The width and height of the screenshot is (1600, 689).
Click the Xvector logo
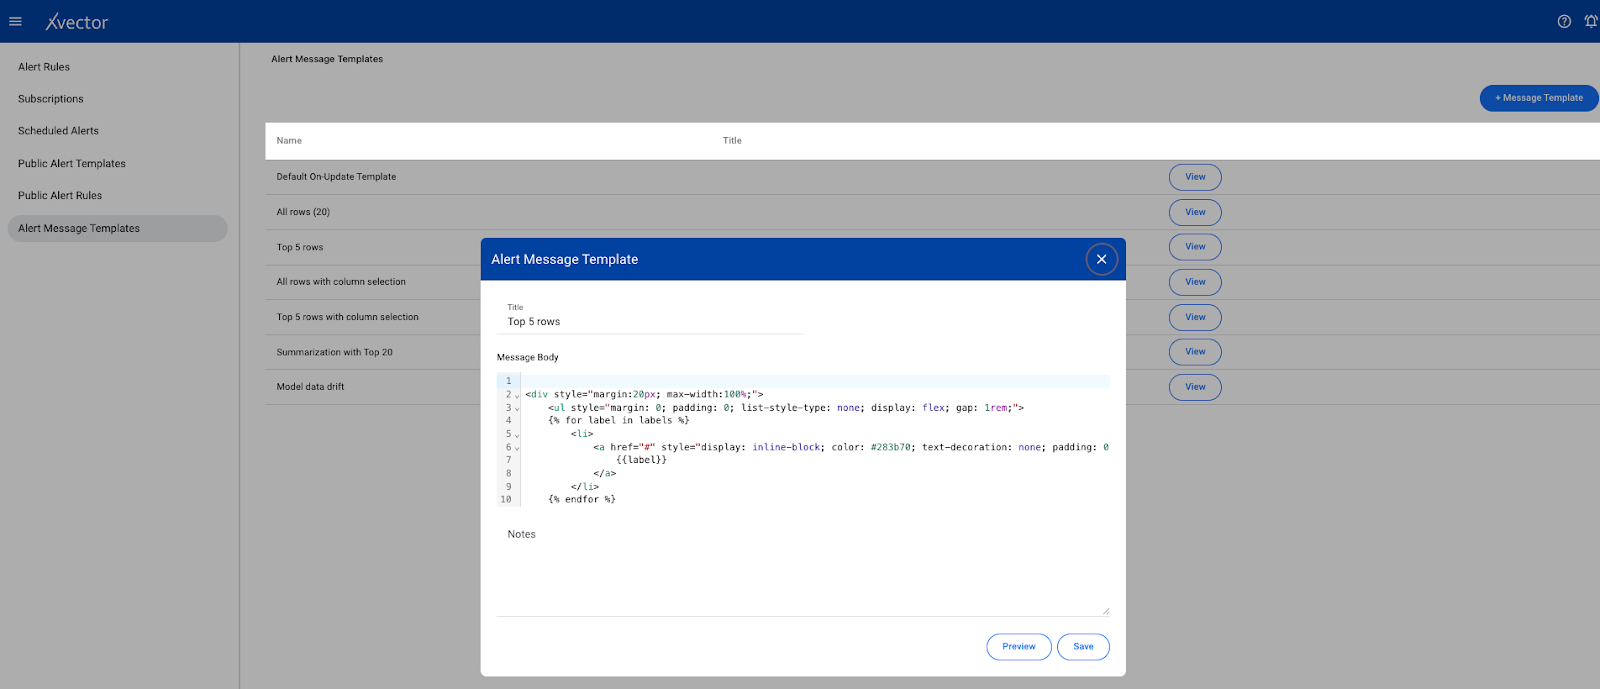(77, 22)
